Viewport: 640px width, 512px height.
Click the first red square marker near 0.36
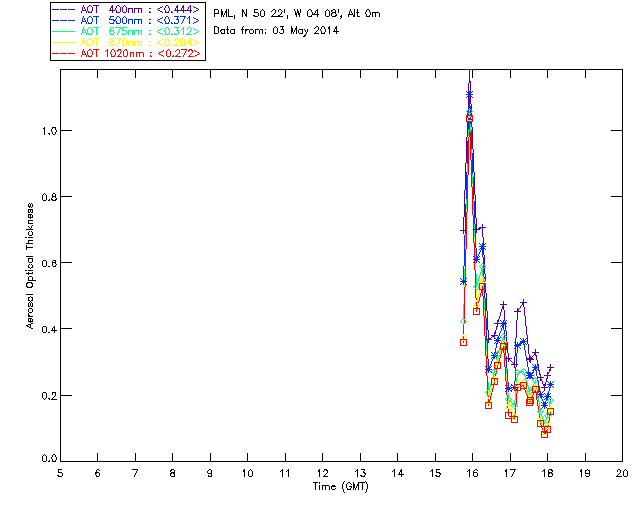point(463,343)
